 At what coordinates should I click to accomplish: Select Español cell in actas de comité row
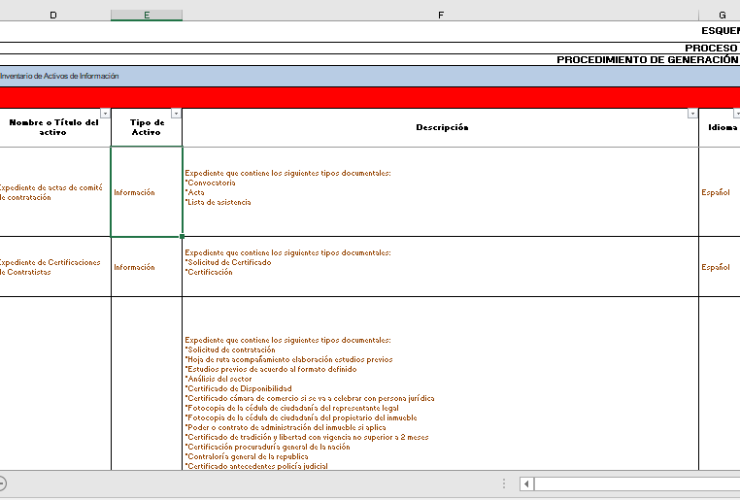click(719, 192)
